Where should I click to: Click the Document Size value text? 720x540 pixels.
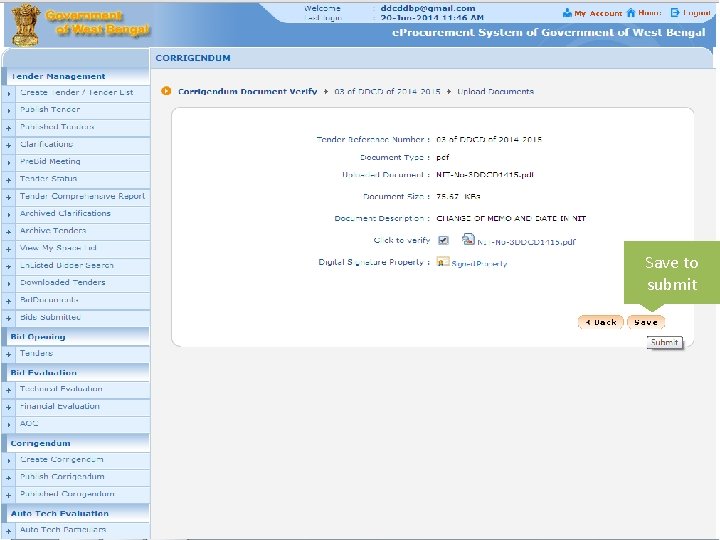458,197
